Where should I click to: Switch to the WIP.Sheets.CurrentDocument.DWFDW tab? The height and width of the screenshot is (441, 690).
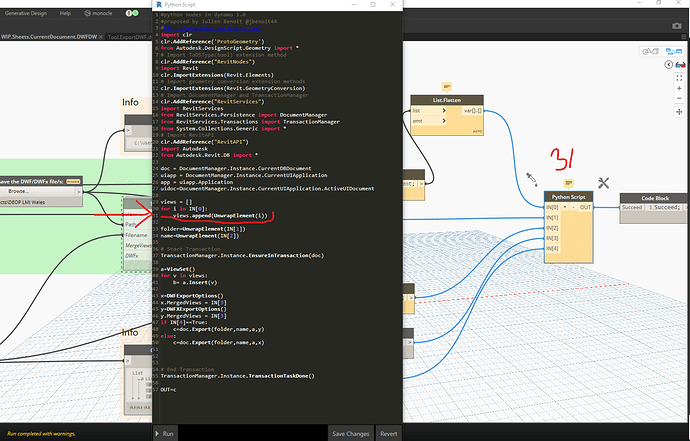(48, 37)
